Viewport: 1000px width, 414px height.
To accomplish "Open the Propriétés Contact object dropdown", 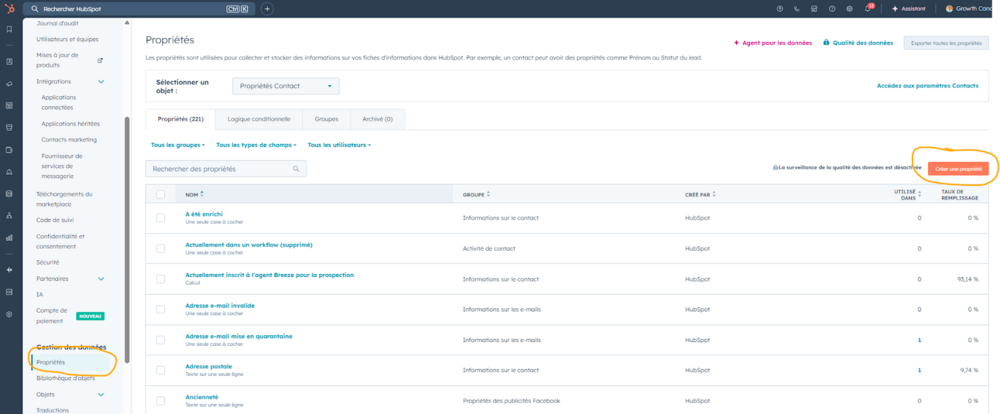I will point(286,86).
